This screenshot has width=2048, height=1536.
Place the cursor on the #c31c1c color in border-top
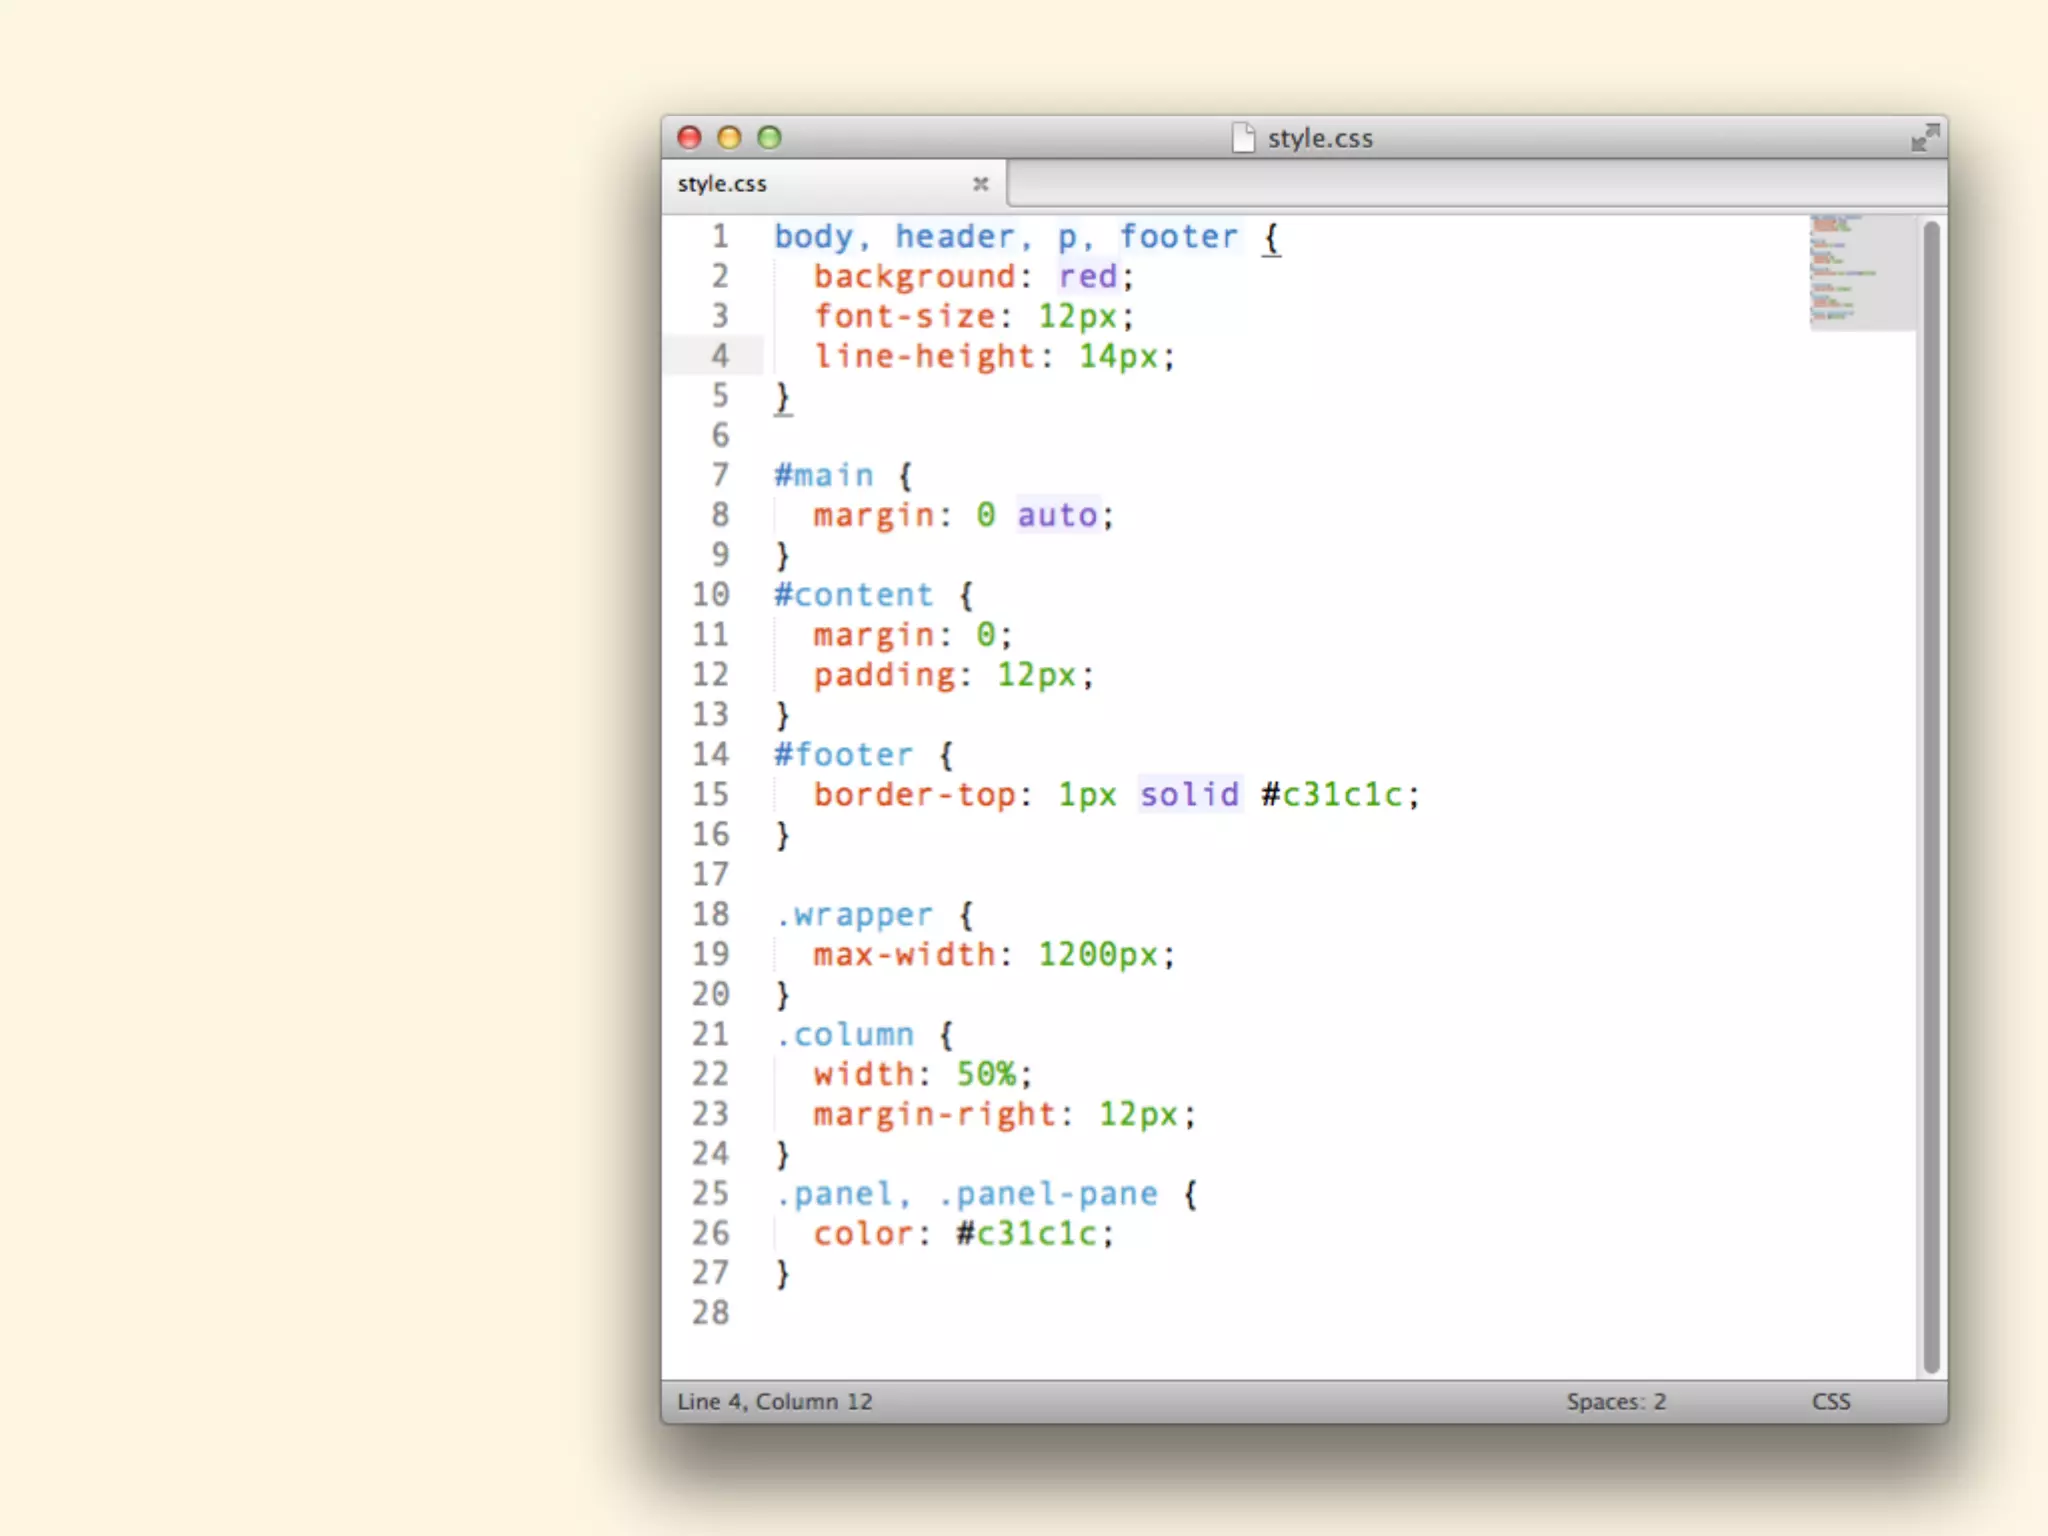[x=1331, y=795]
